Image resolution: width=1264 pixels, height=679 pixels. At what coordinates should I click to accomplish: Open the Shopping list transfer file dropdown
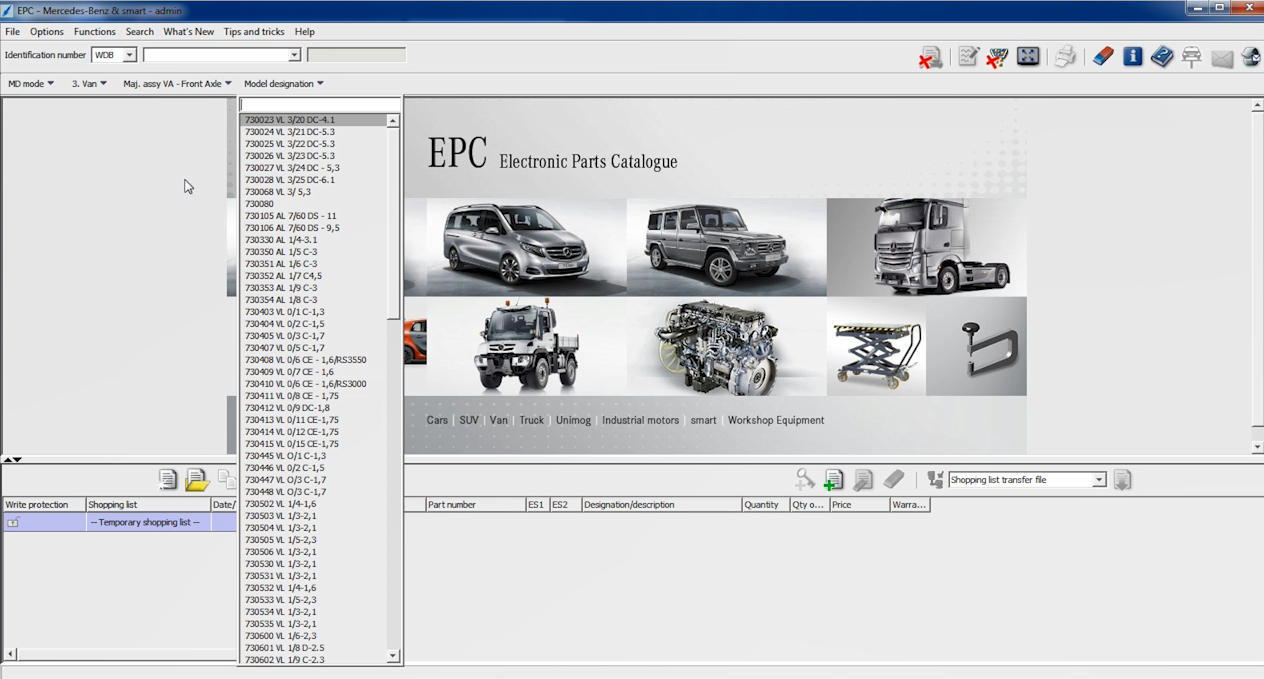click(x=1098, y=480)
